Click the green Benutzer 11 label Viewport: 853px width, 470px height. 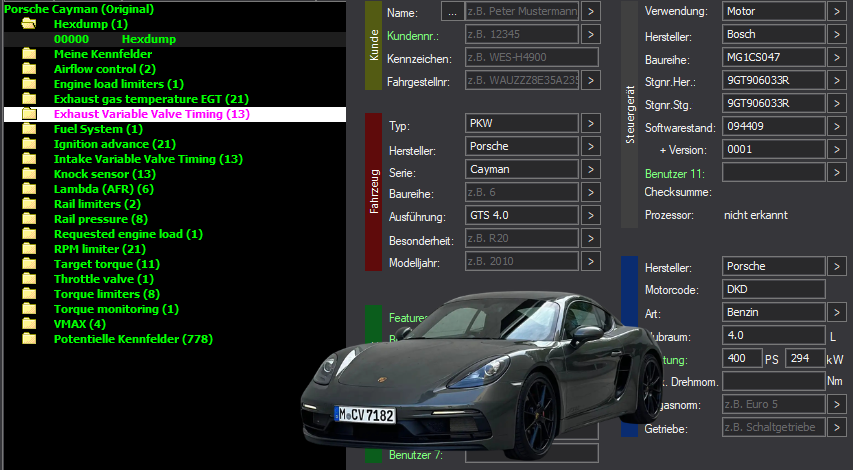pos(675,174)
